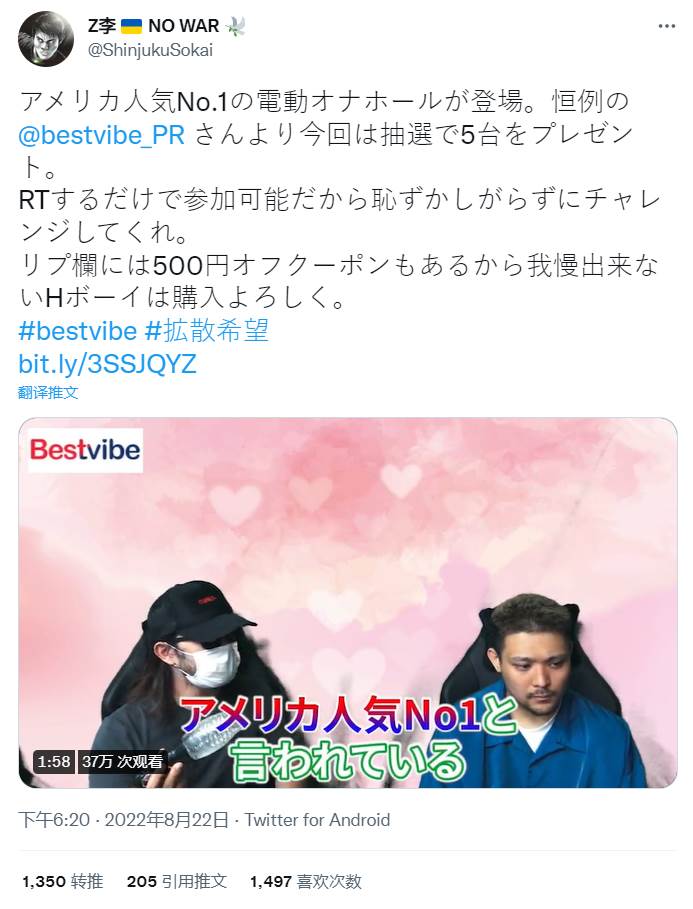Click the 37万 次观看 view count
The width and height of the screenshot is (693, 909).
coord(122,761)
